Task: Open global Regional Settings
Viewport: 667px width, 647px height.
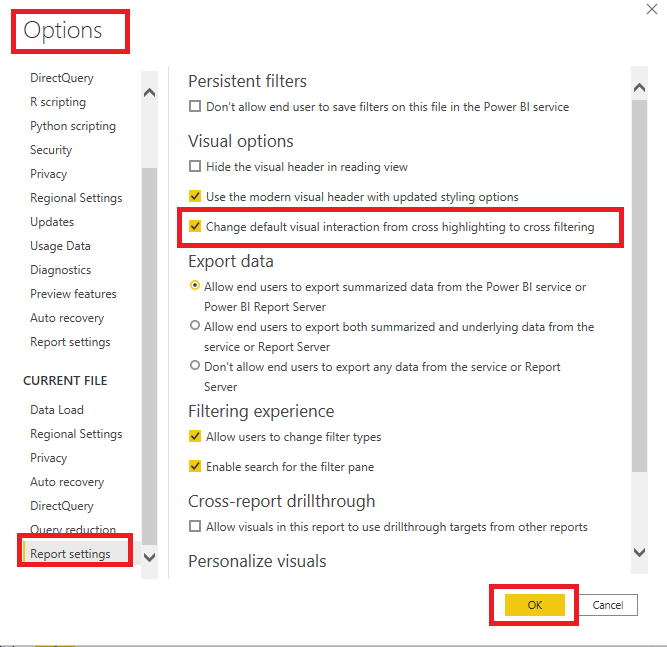Action: click(76, 198)
